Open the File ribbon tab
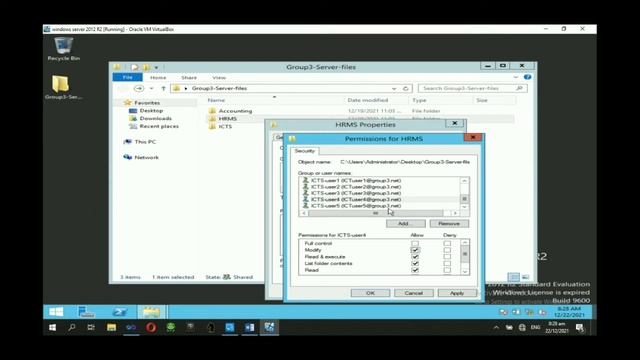The height and width of the screenshot is (360, 640). [x=128, y=77]
